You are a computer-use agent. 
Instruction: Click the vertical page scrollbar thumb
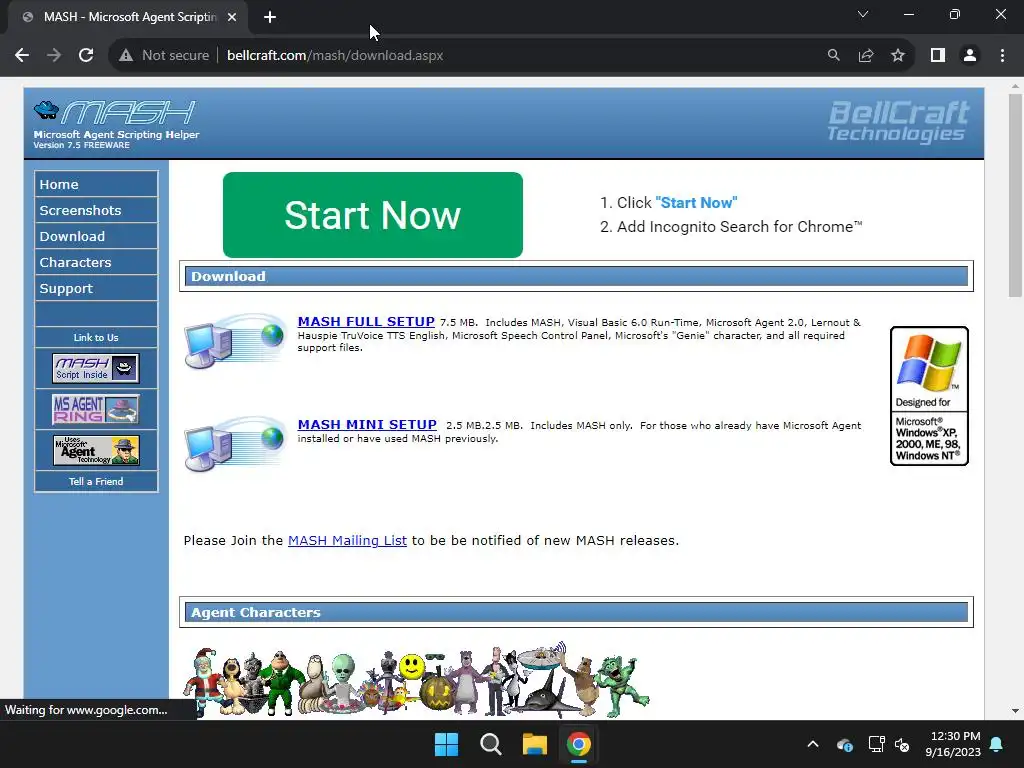[x=1015, y=195]
